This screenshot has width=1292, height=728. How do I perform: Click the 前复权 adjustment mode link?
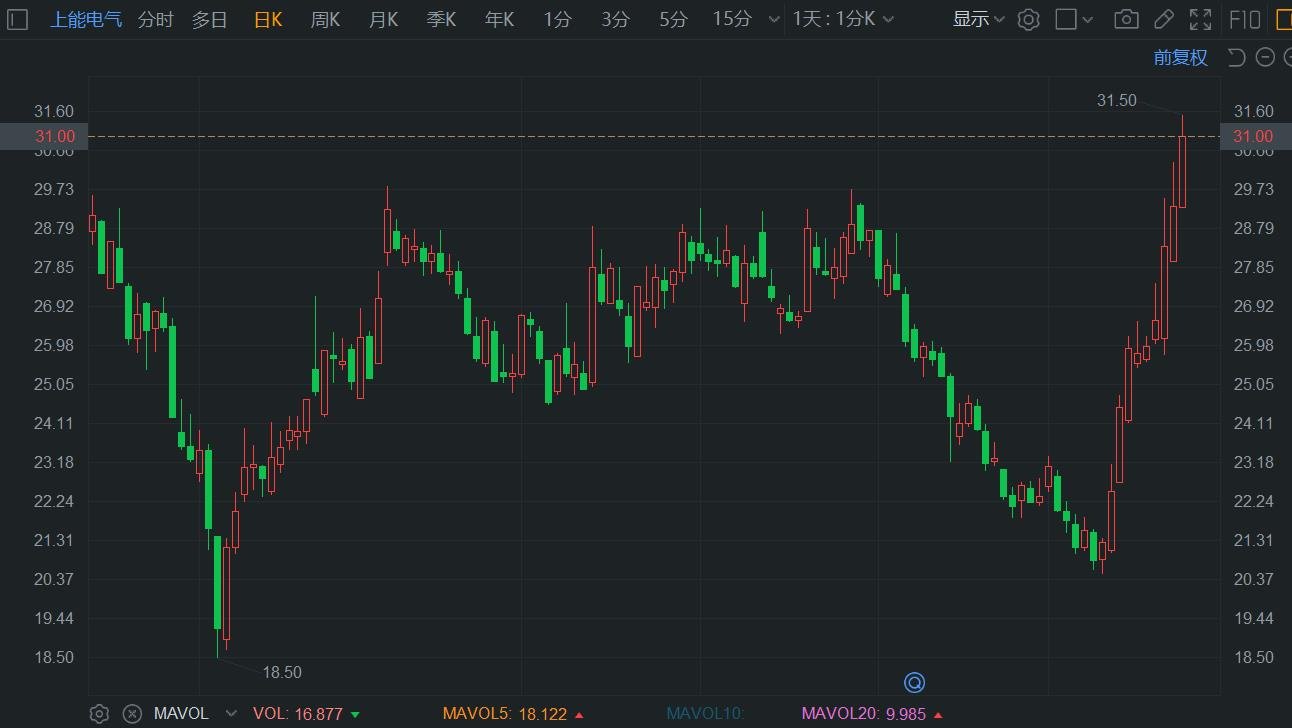click(1181, 57)
